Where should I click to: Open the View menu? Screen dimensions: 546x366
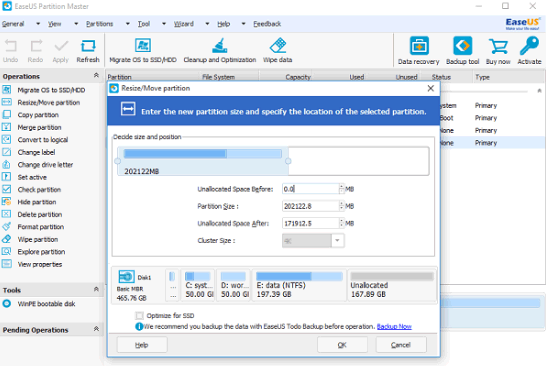pos(54,24)
